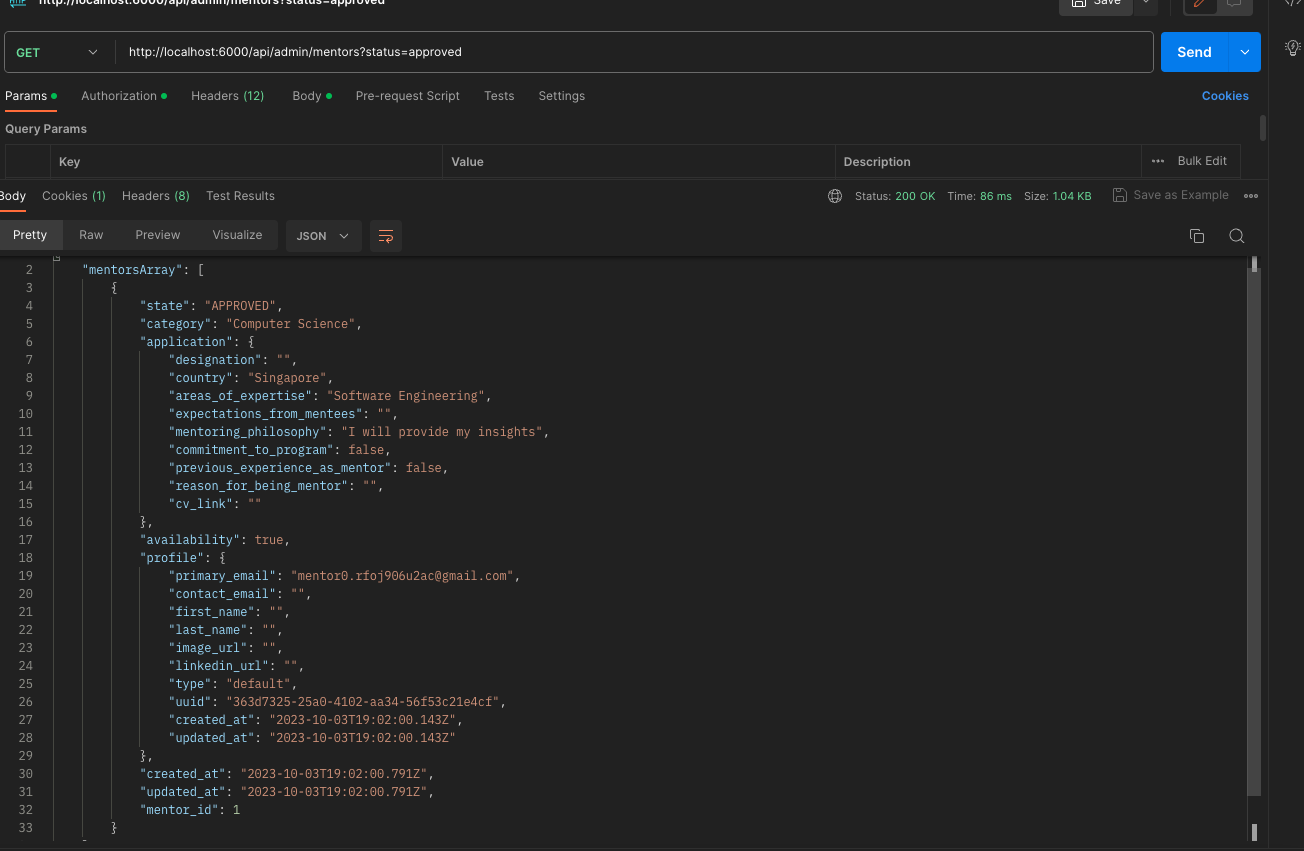Toggle line wrapping in the response viewer
Image resolution: width=1304 pixels, height=851 pixels.
(x=386, y=236)
